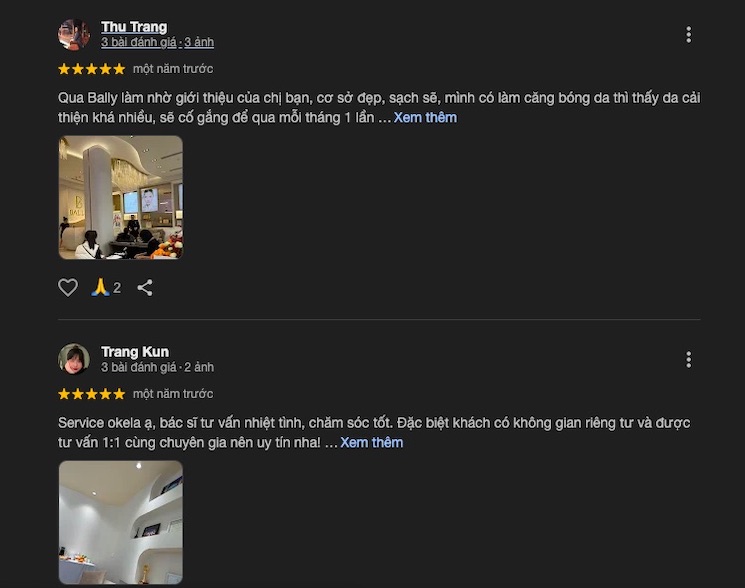The height and width of the screenshot is (588, 745).
Task: Expand Thu Trang's review with Xem thêm
Action: (425, 117)
